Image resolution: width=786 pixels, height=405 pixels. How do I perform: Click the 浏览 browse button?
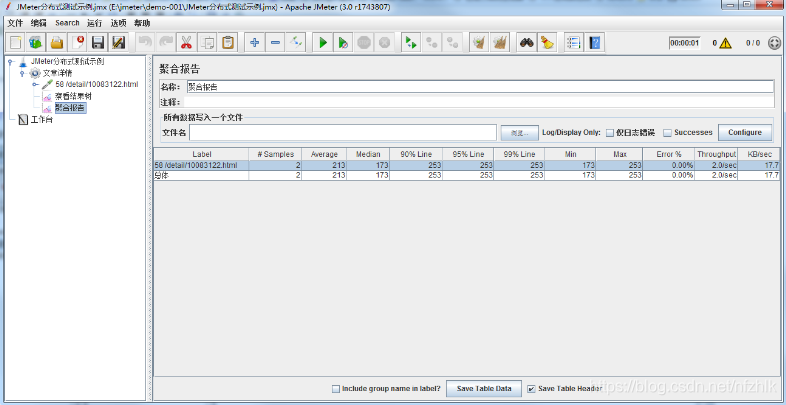tap(520, 133)
